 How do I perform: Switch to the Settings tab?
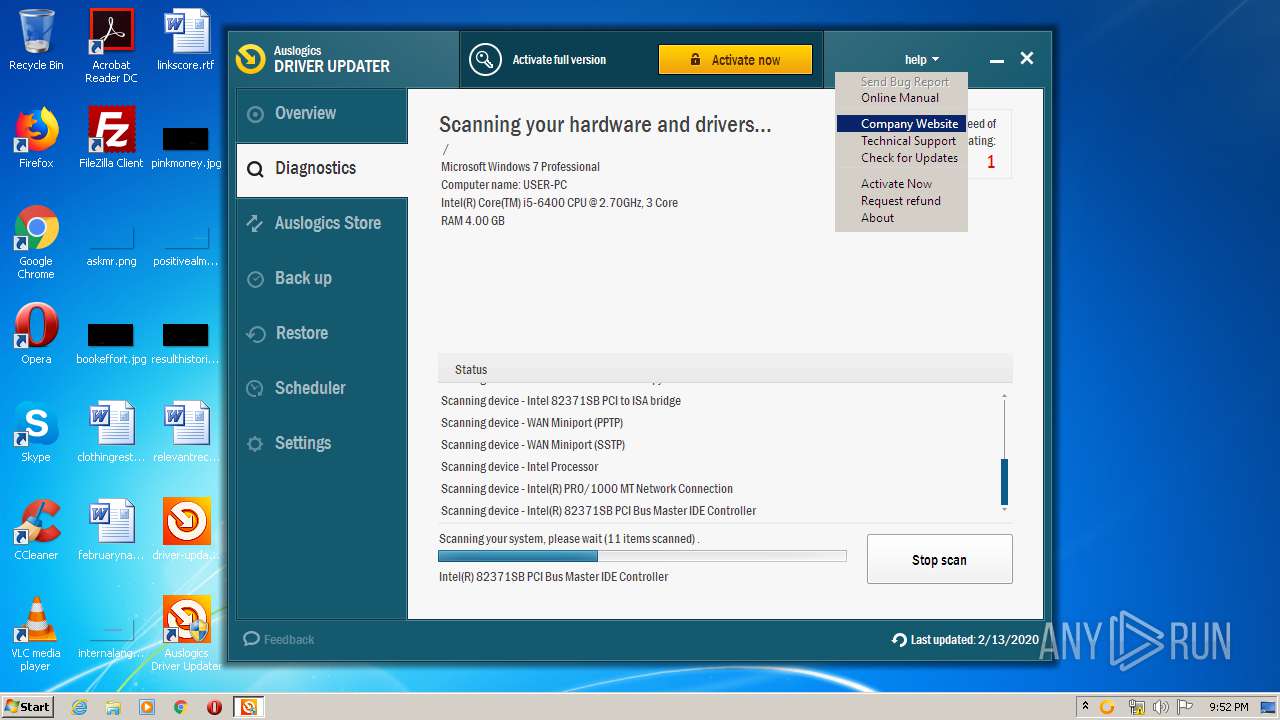322,444
